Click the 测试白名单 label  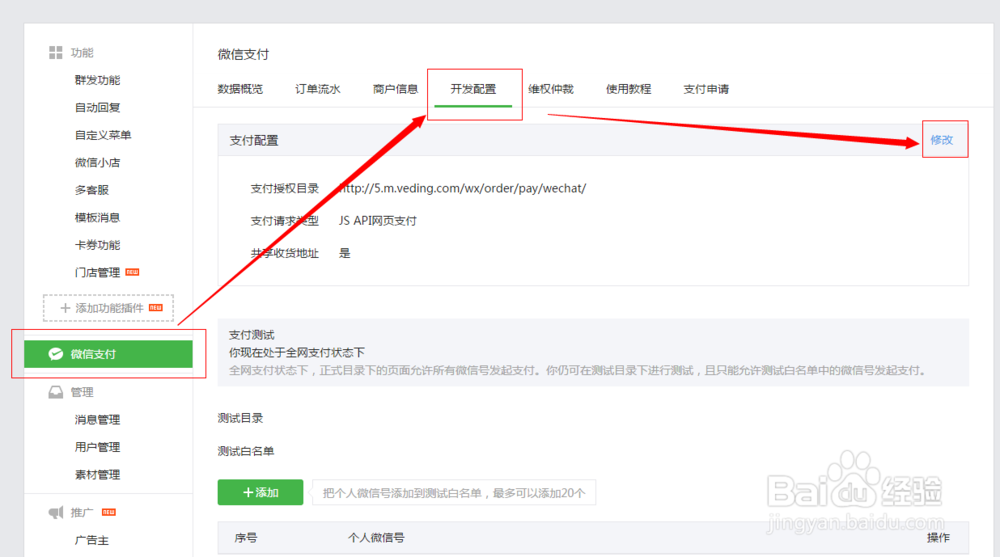point(246,451)
